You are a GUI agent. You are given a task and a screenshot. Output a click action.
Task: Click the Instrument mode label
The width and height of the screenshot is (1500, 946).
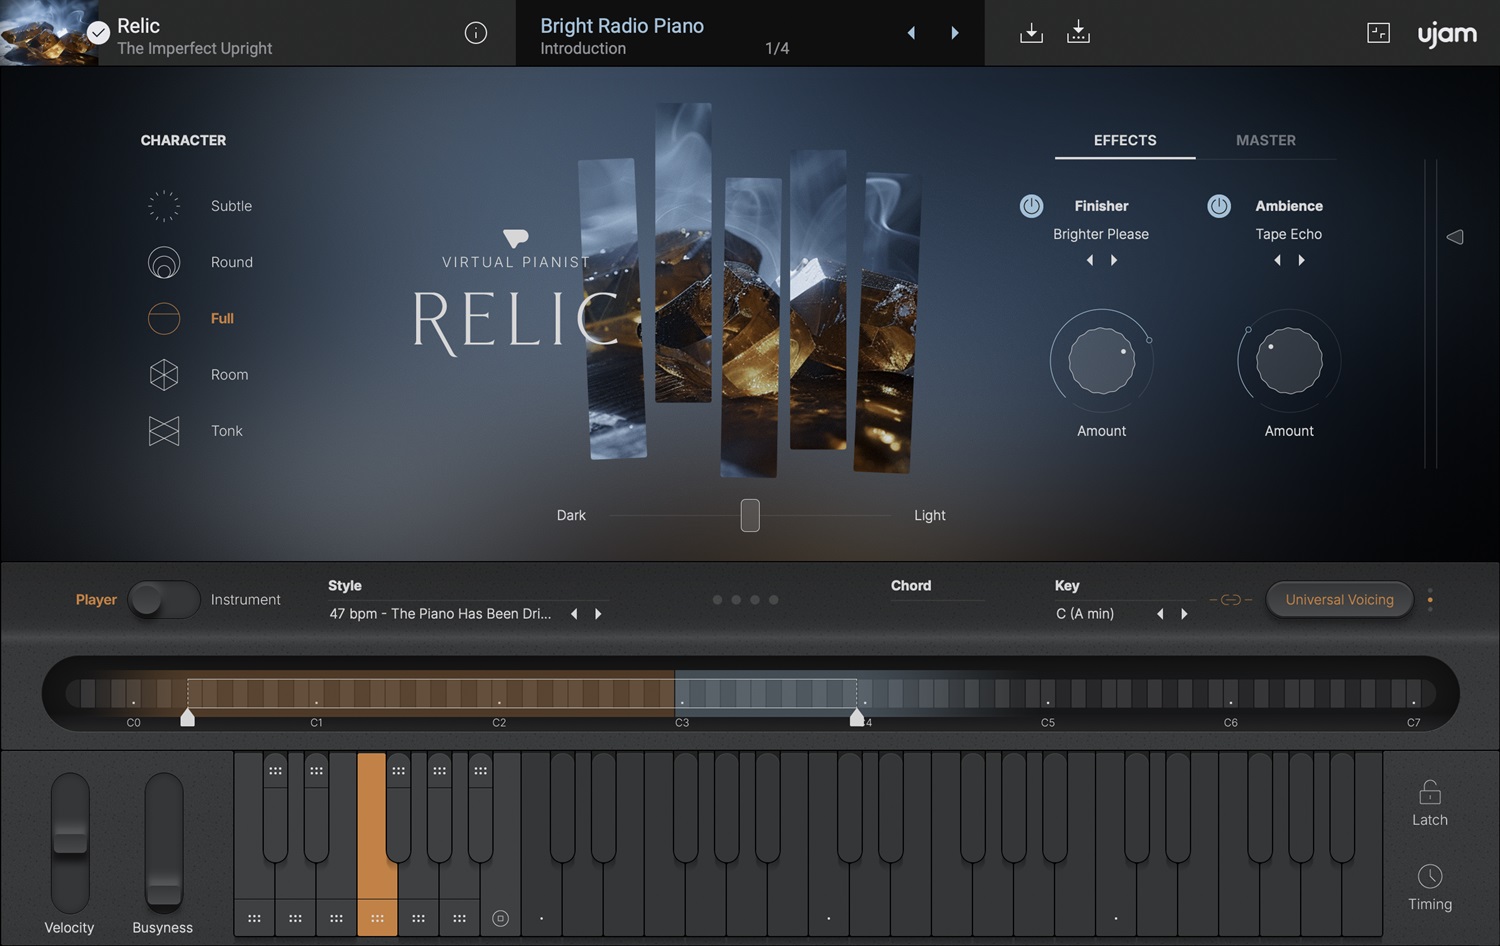click(246, 600)
